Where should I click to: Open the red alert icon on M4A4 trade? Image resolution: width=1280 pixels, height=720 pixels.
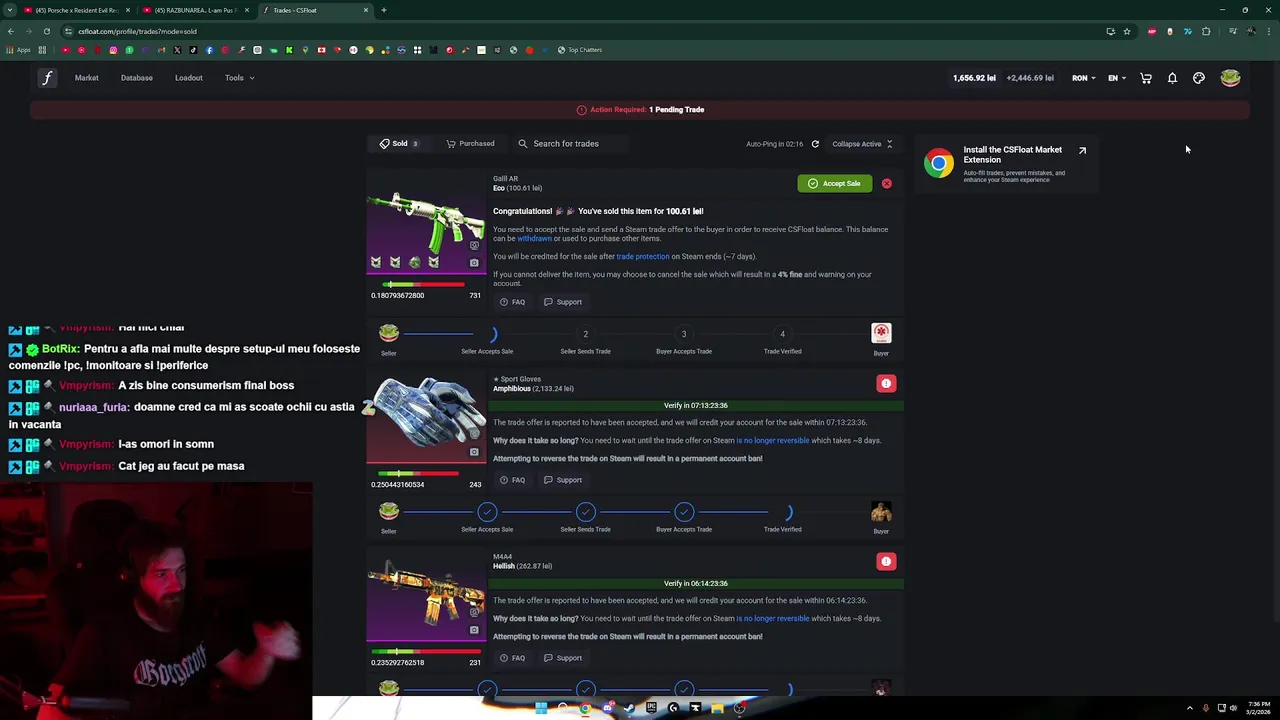pyautogui.click(x=886, y=562)
